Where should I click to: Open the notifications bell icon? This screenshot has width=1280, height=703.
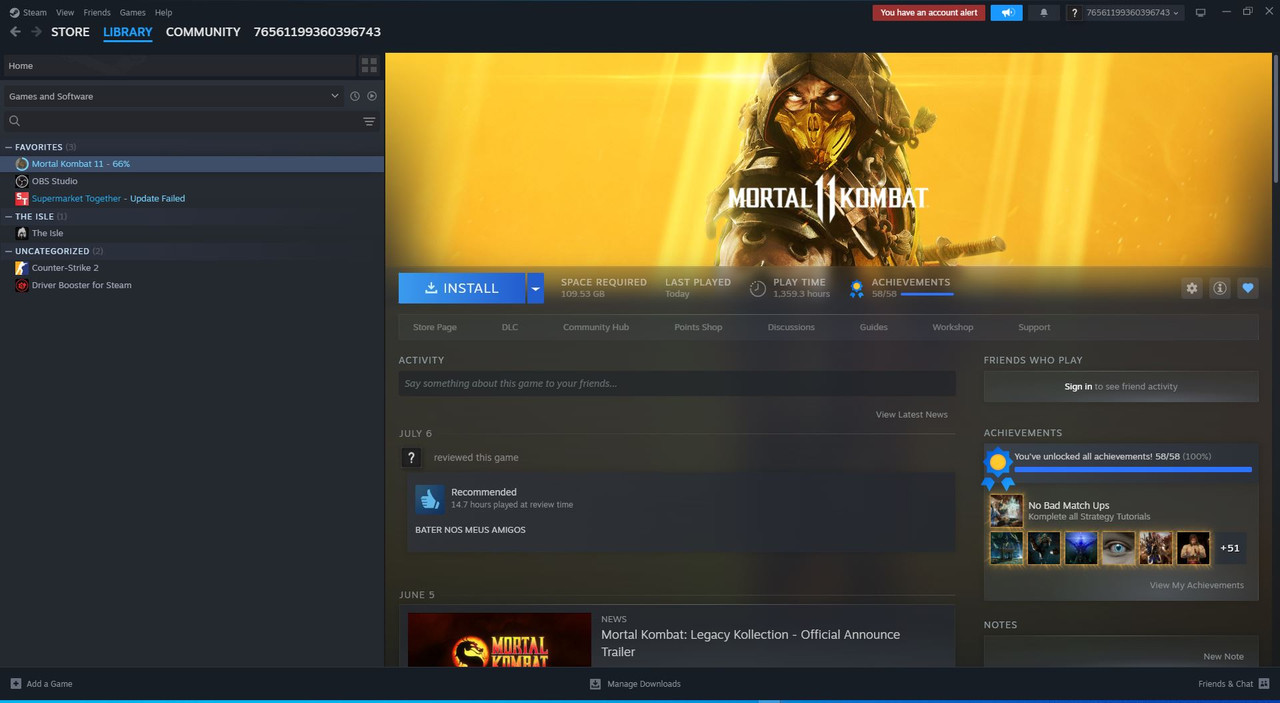pyautogui.click(x=1044, y=13)
